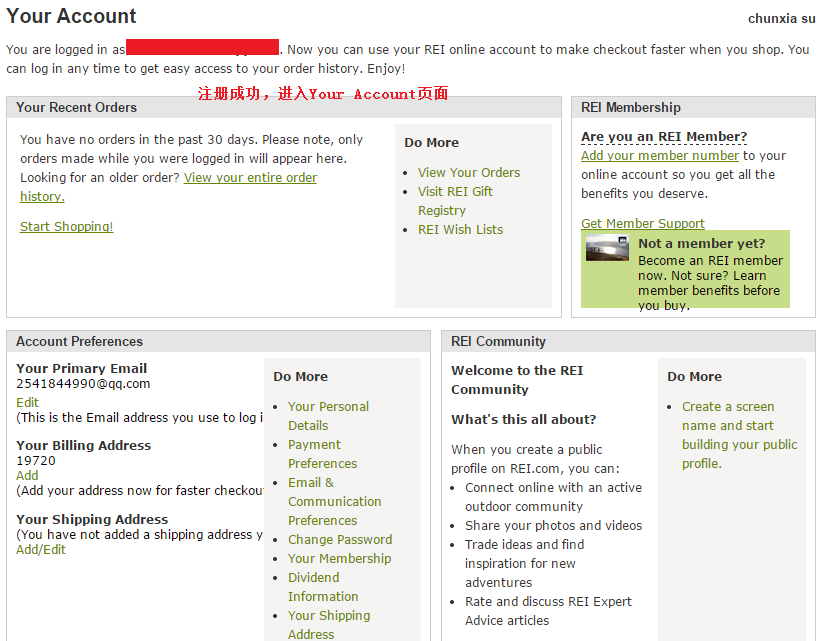Click the Start Shopping! link
Viewport: 821px width, 641px height.
click(x=66, y=227)
